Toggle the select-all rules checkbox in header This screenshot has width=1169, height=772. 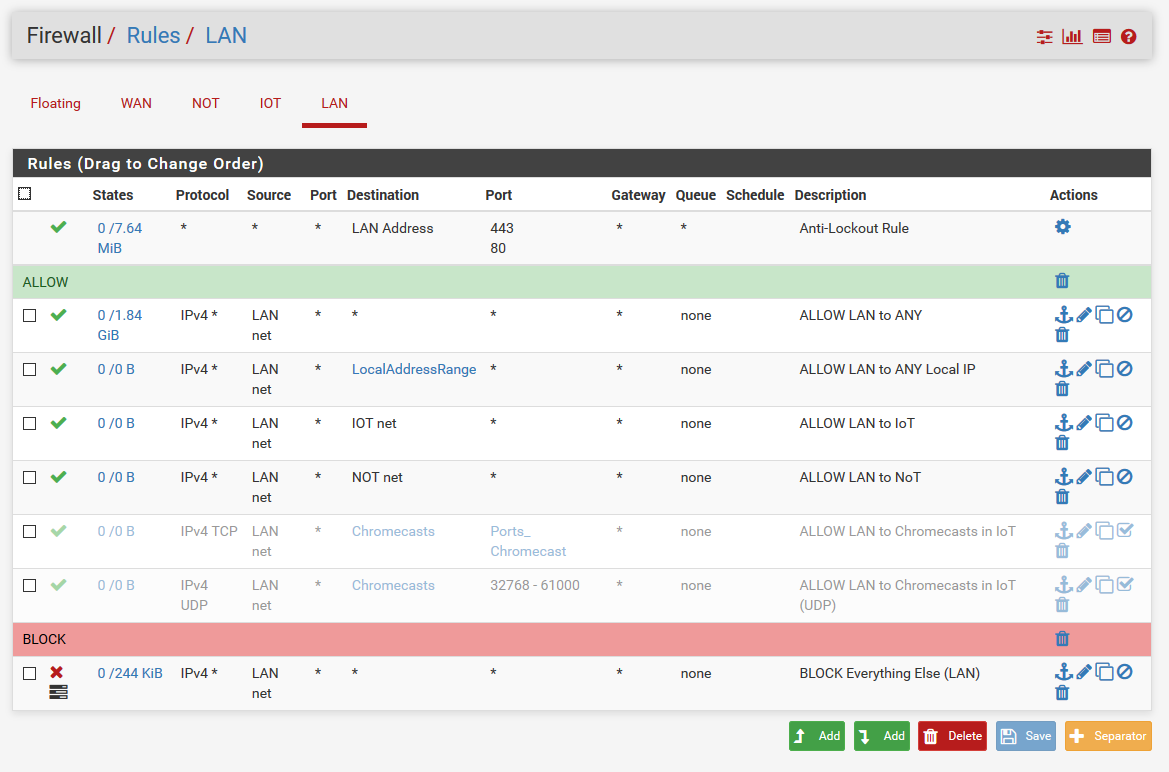click(25, 194)
